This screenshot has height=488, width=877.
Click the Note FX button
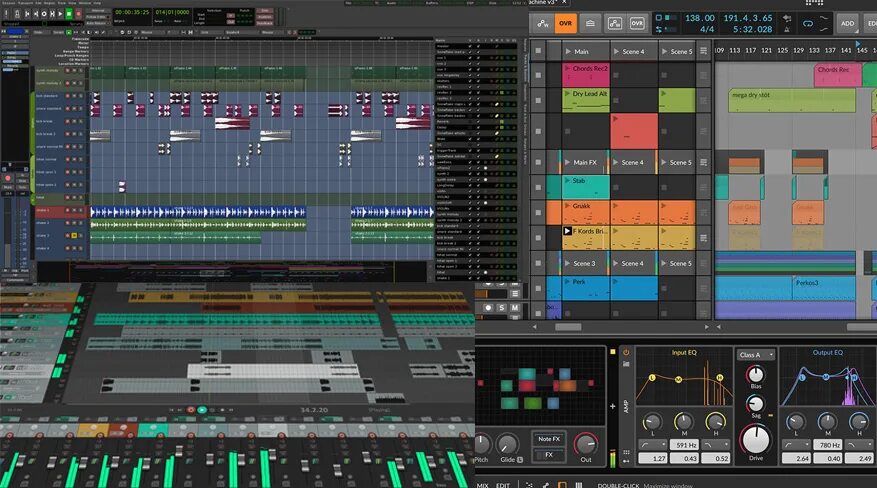tap(549, 439)
